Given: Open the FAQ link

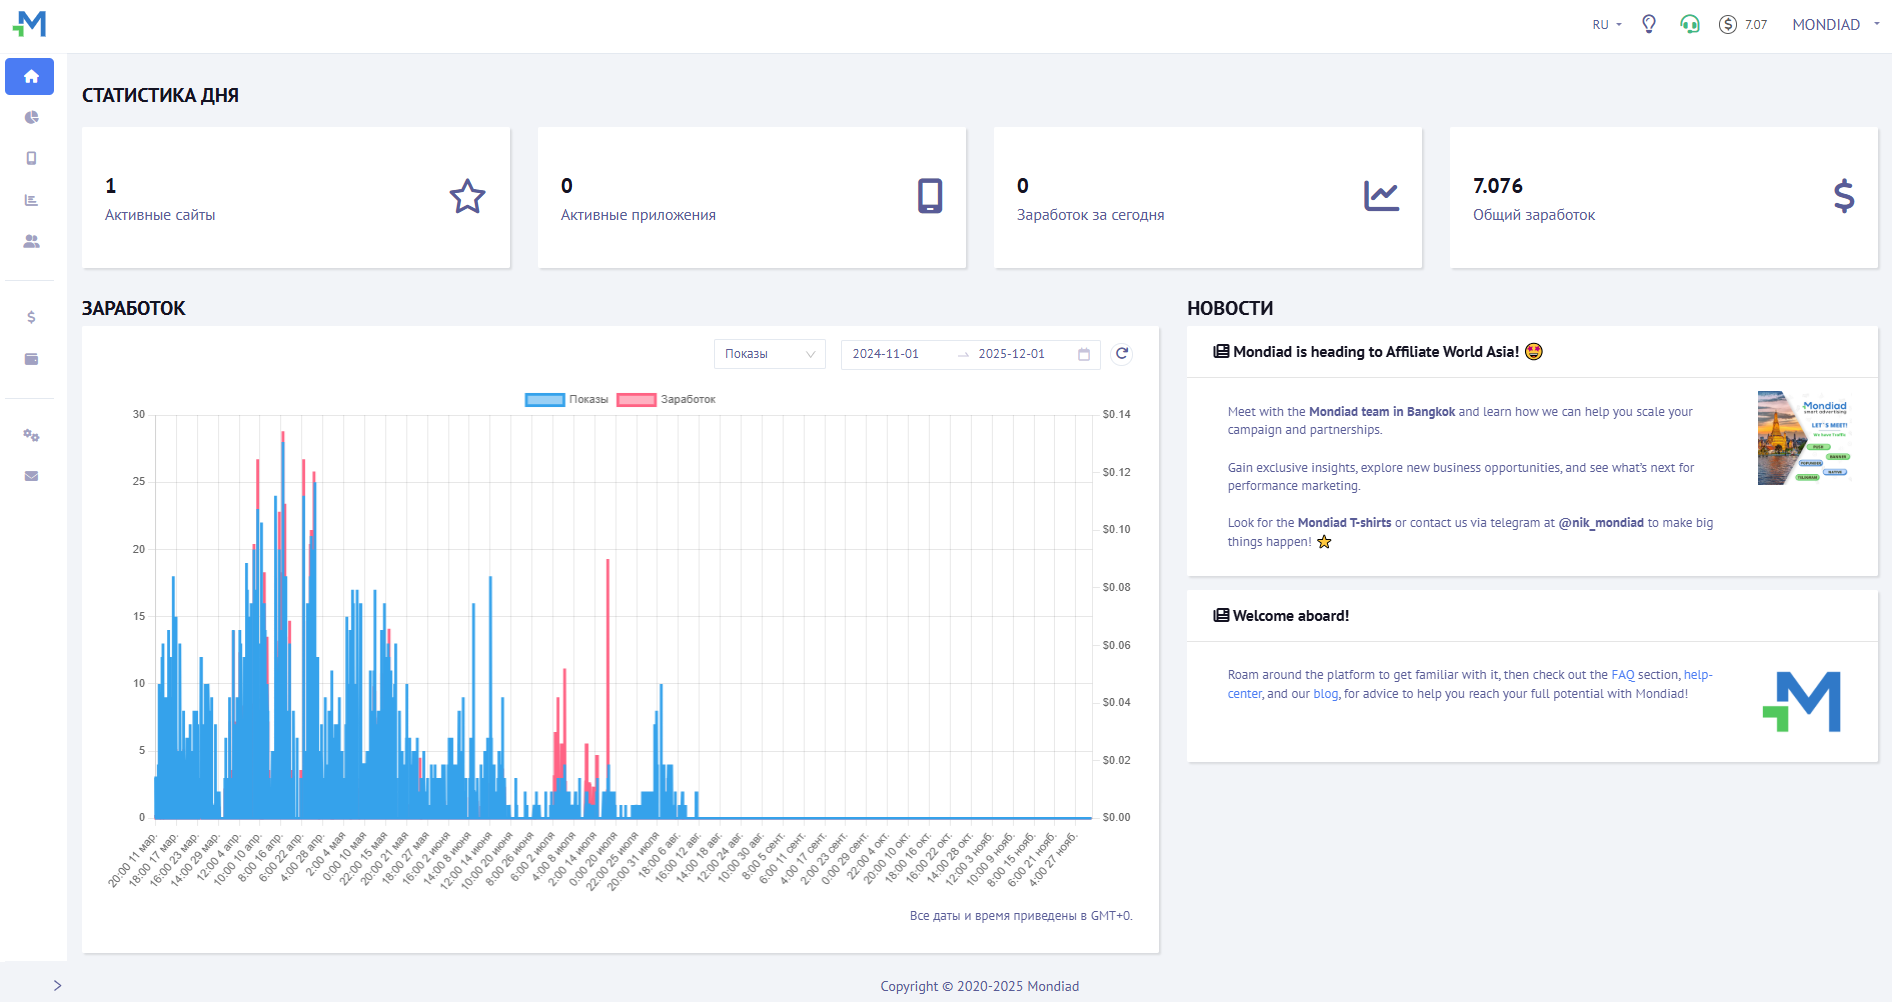Looking at the screenshot, I should [1622, 675].
